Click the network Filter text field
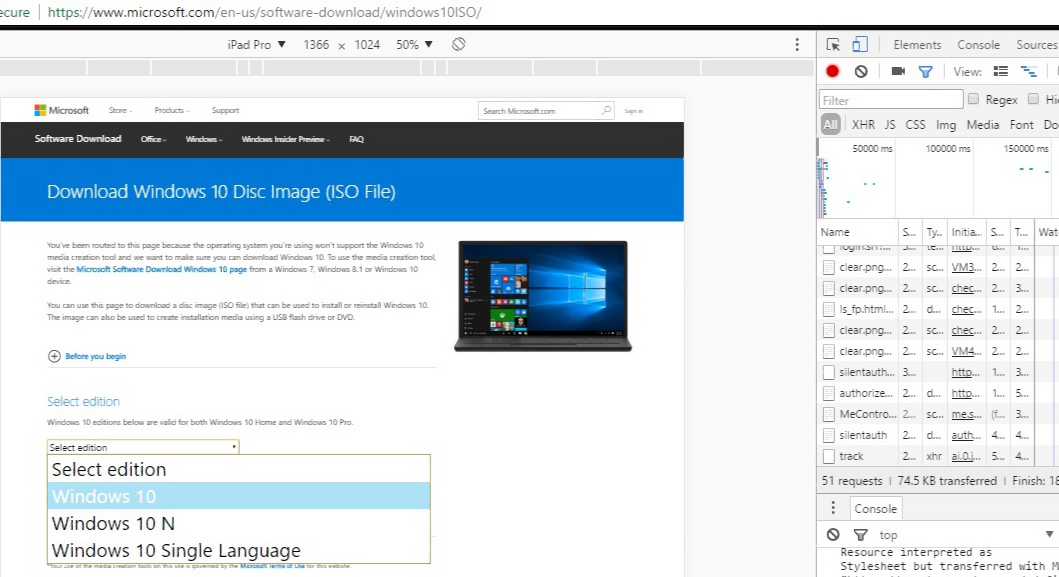Screen dimensions: 1059x577 click(x=892, y=99)
